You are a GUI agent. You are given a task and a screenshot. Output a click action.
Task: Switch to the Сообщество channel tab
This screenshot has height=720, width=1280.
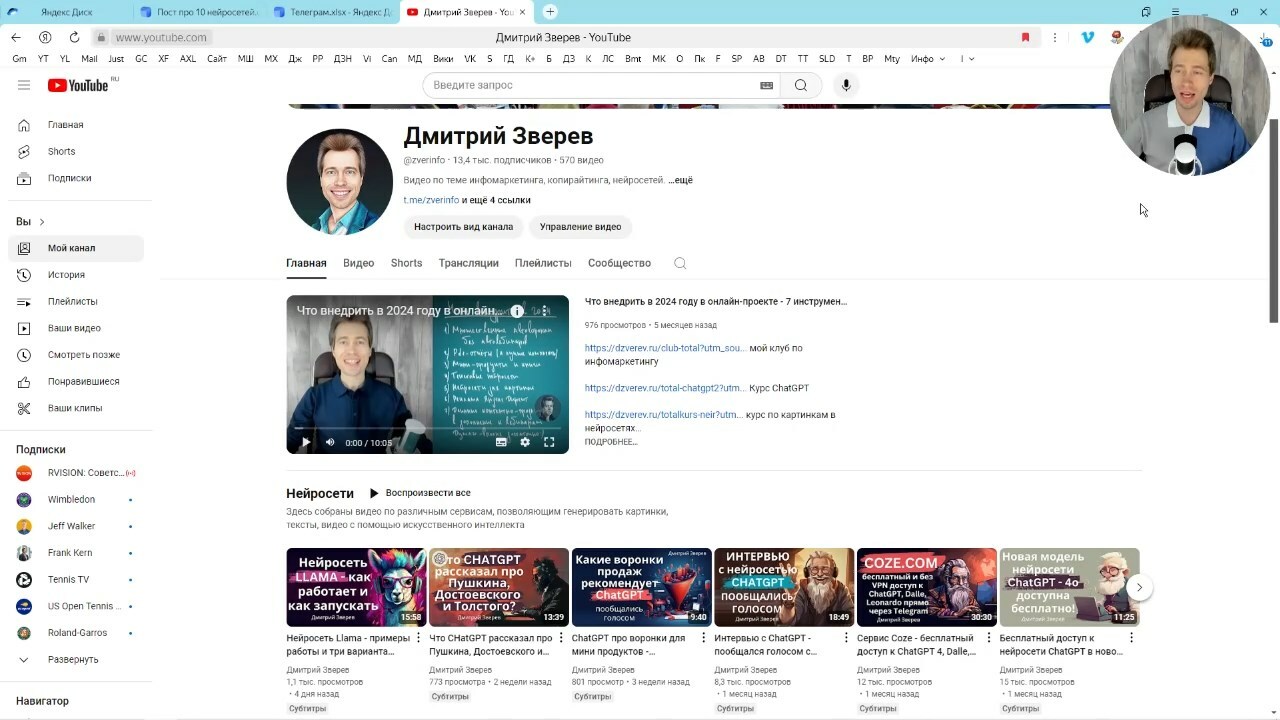pos(619,263)
